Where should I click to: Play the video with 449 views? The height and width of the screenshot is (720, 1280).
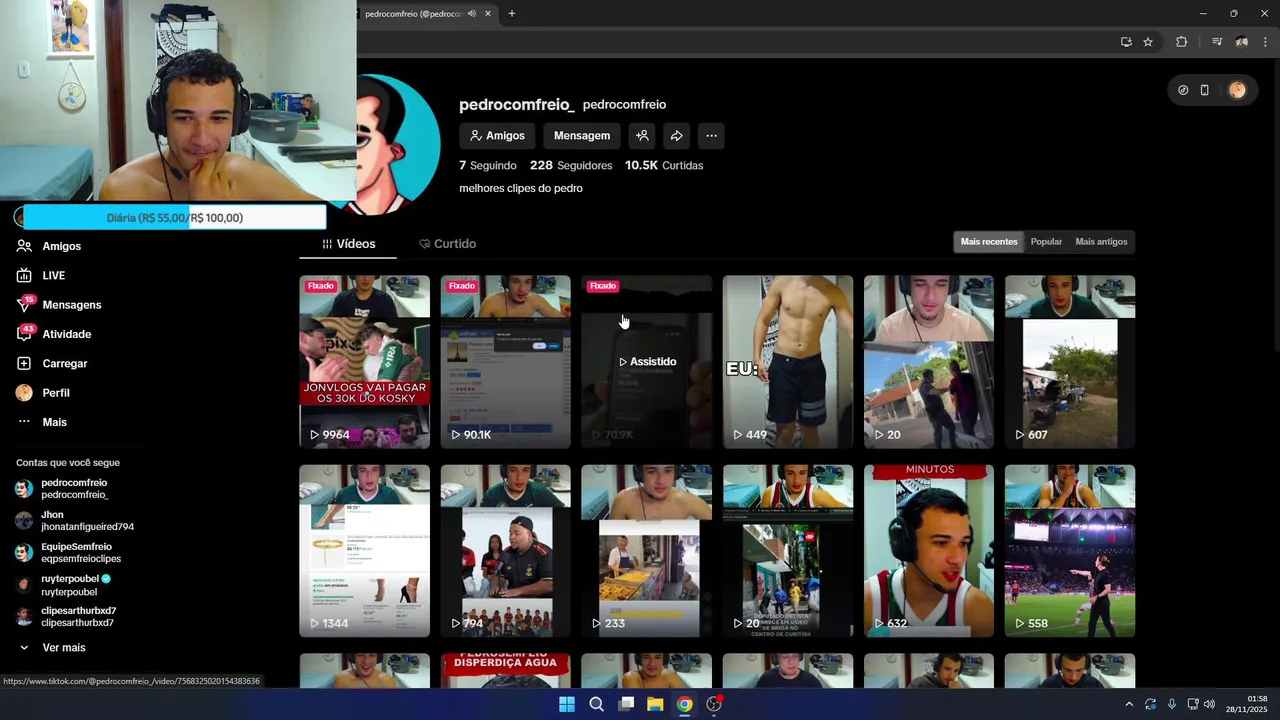tap(788, 362)
